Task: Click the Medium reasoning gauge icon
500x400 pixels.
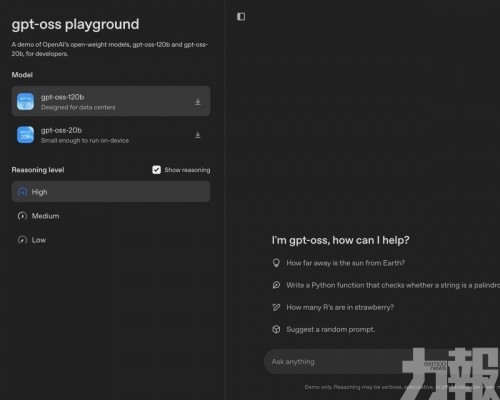Action: click(22, 216)
